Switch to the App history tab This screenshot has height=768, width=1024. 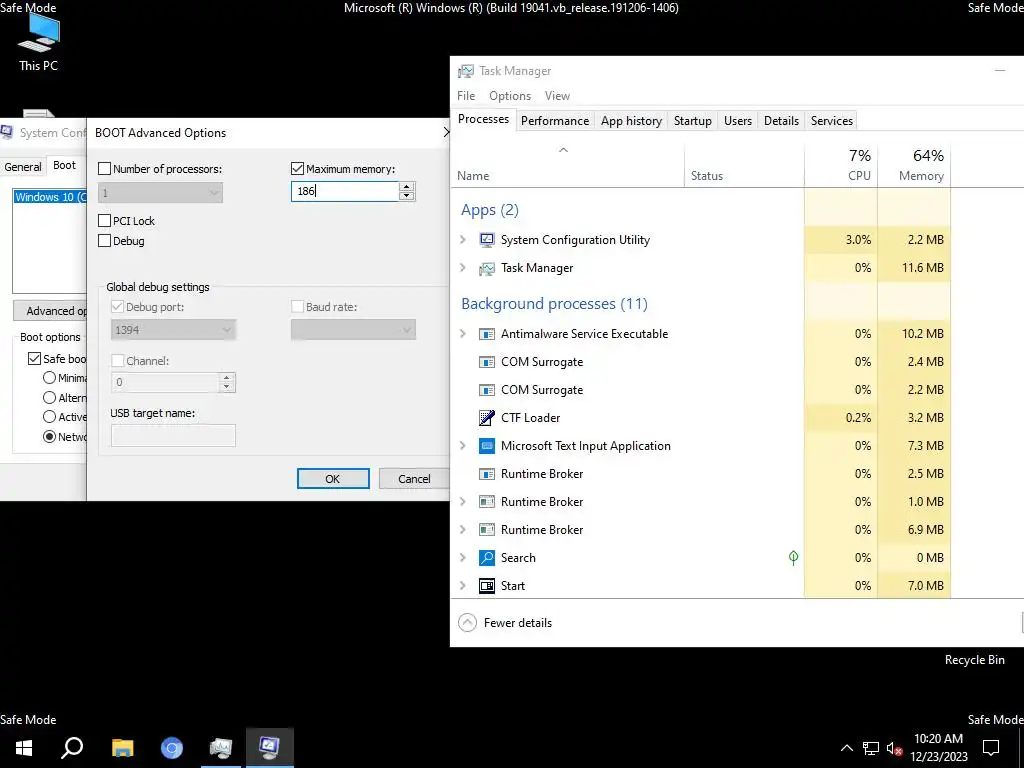click(x=632, y=121)
